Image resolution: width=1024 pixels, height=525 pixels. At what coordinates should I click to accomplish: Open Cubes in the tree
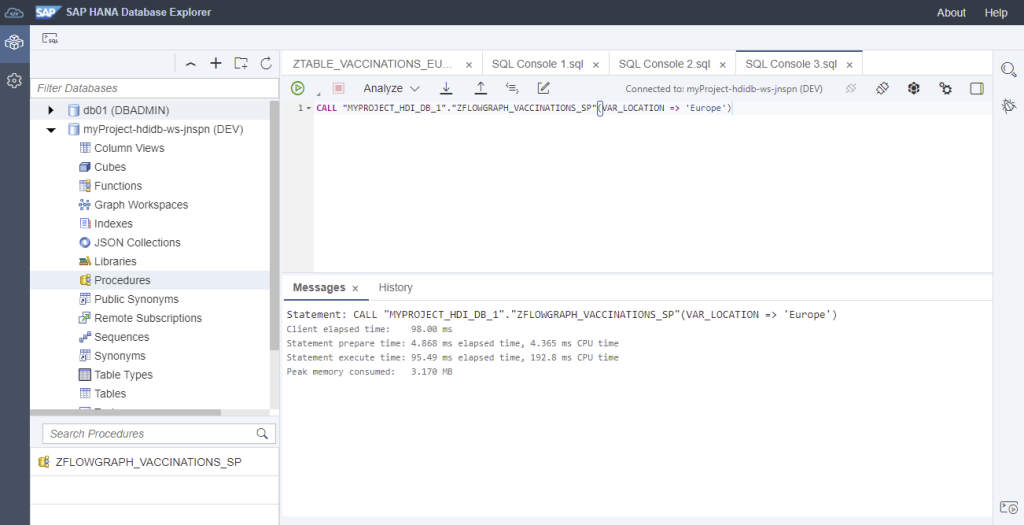click(x=110, y=167)
